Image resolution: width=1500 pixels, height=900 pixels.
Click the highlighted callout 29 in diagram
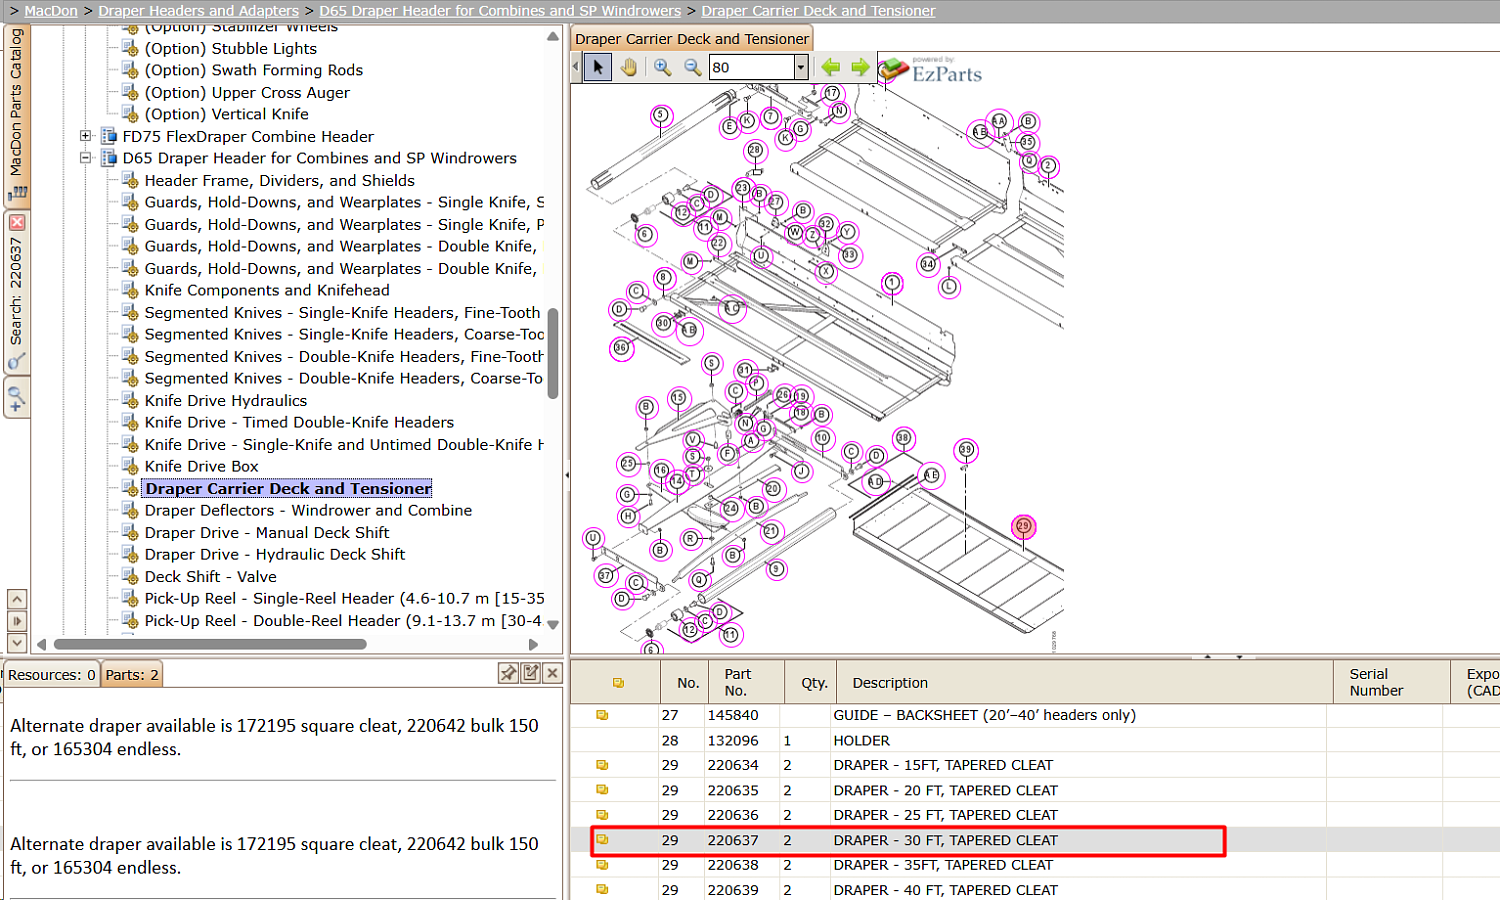(1023, 526)
